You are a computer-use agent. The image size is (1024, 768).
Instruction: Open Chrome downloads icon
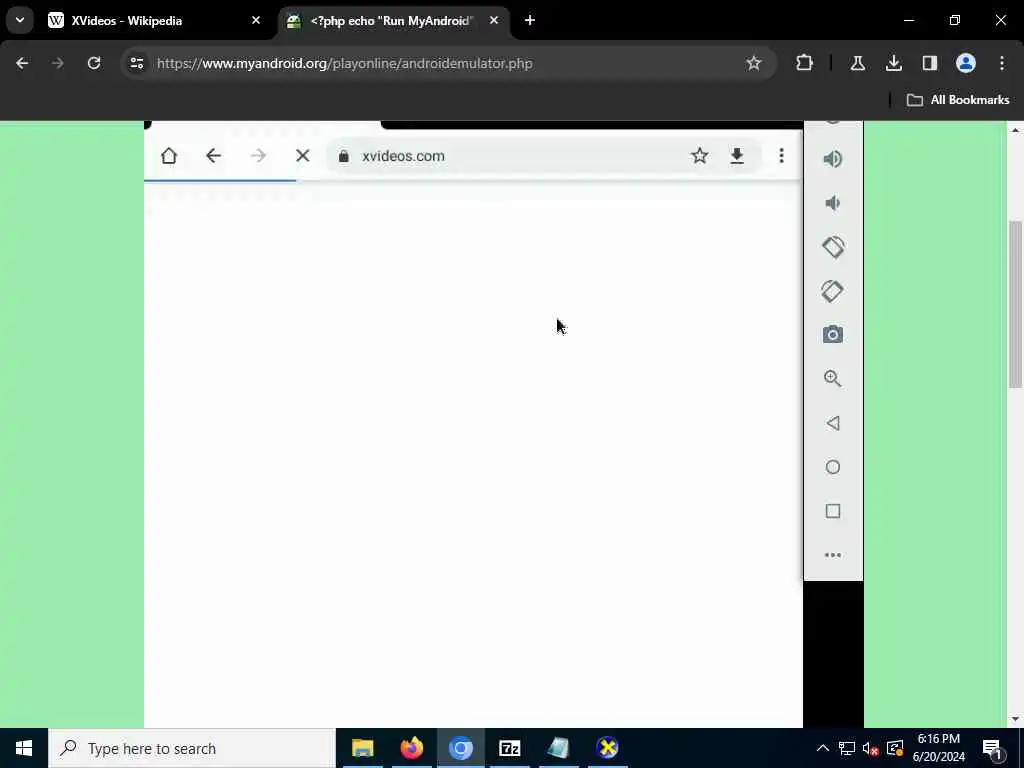tap(893, 63)
